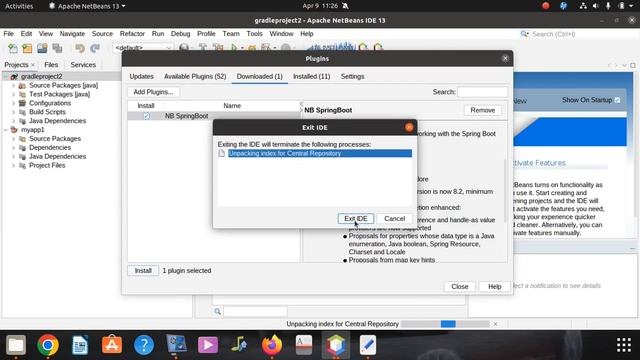Click the file icon beside Unpacking index entry
Viewport: 640px width, 360px height.
(x=221, y=153)
